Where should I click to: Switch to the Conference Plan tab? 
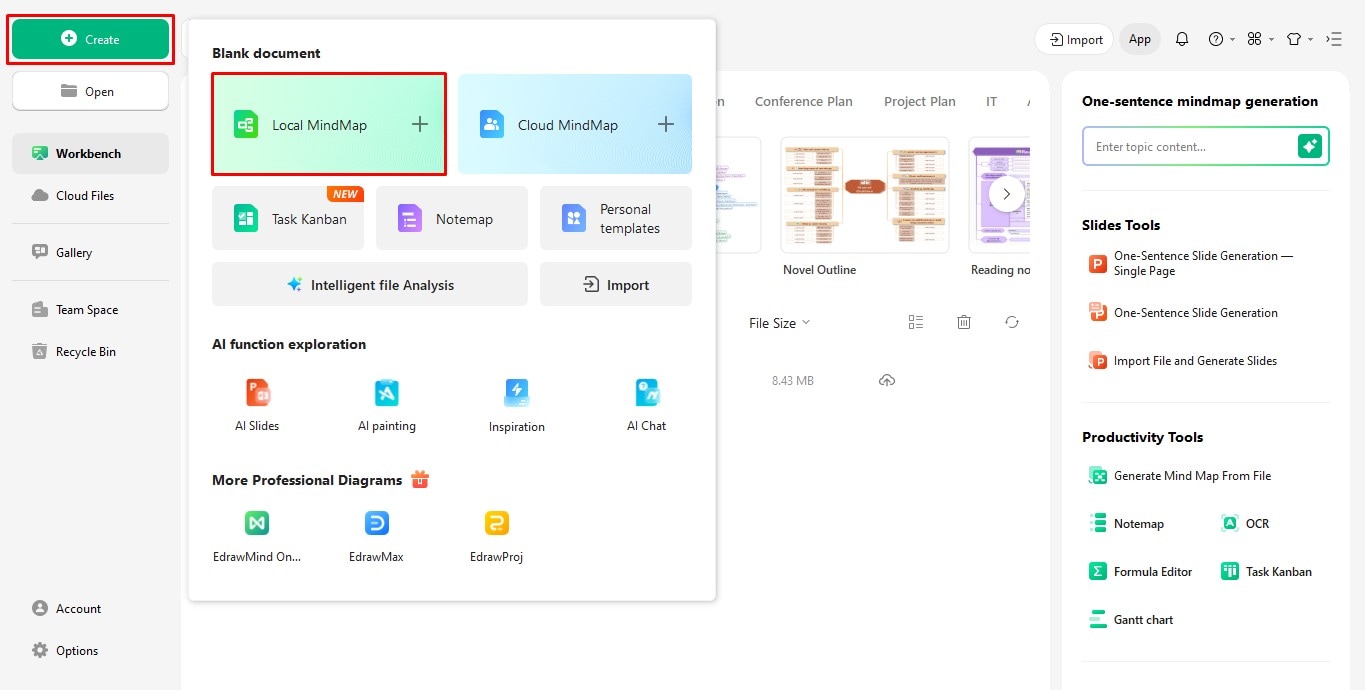coord(803,101)
